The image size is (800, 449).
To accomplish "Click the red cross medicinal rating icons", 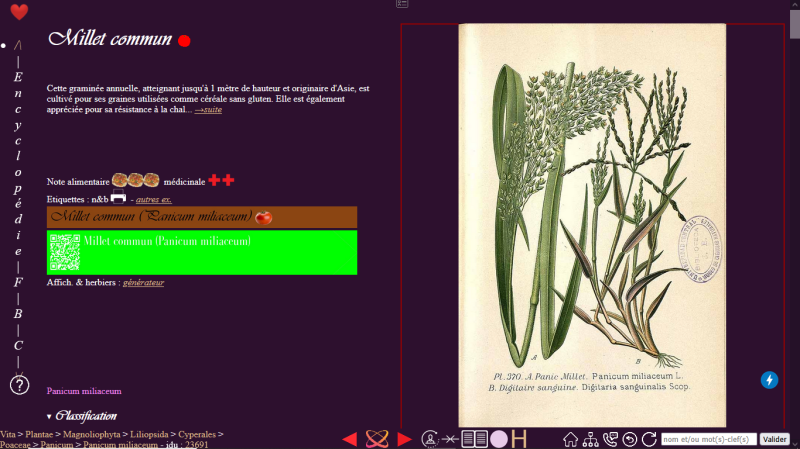I will (221, 180).
